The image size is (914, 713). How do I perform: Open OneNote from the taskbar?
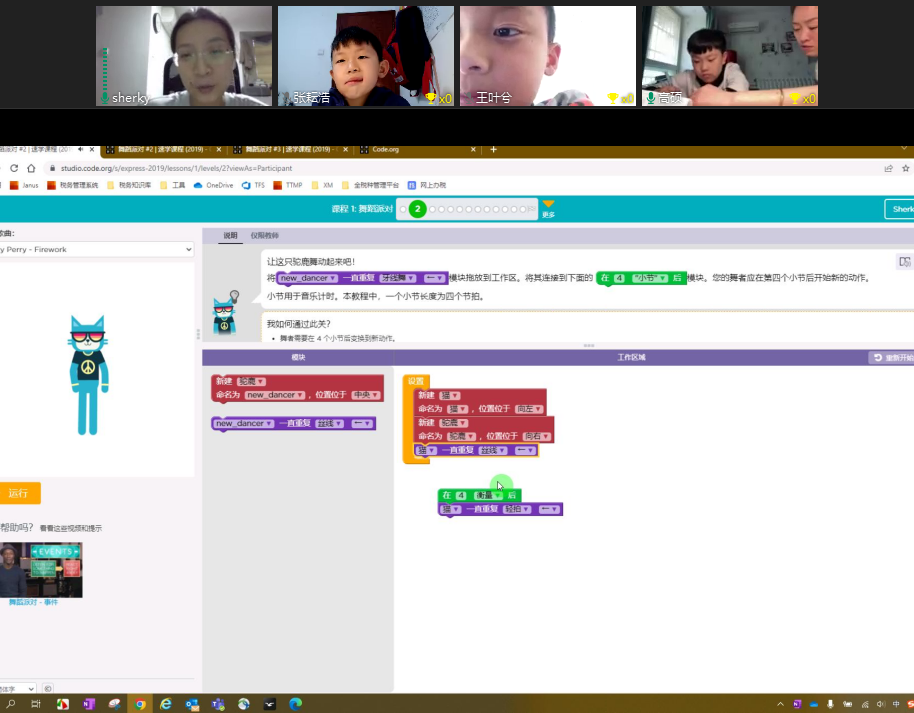pos(89,704)
